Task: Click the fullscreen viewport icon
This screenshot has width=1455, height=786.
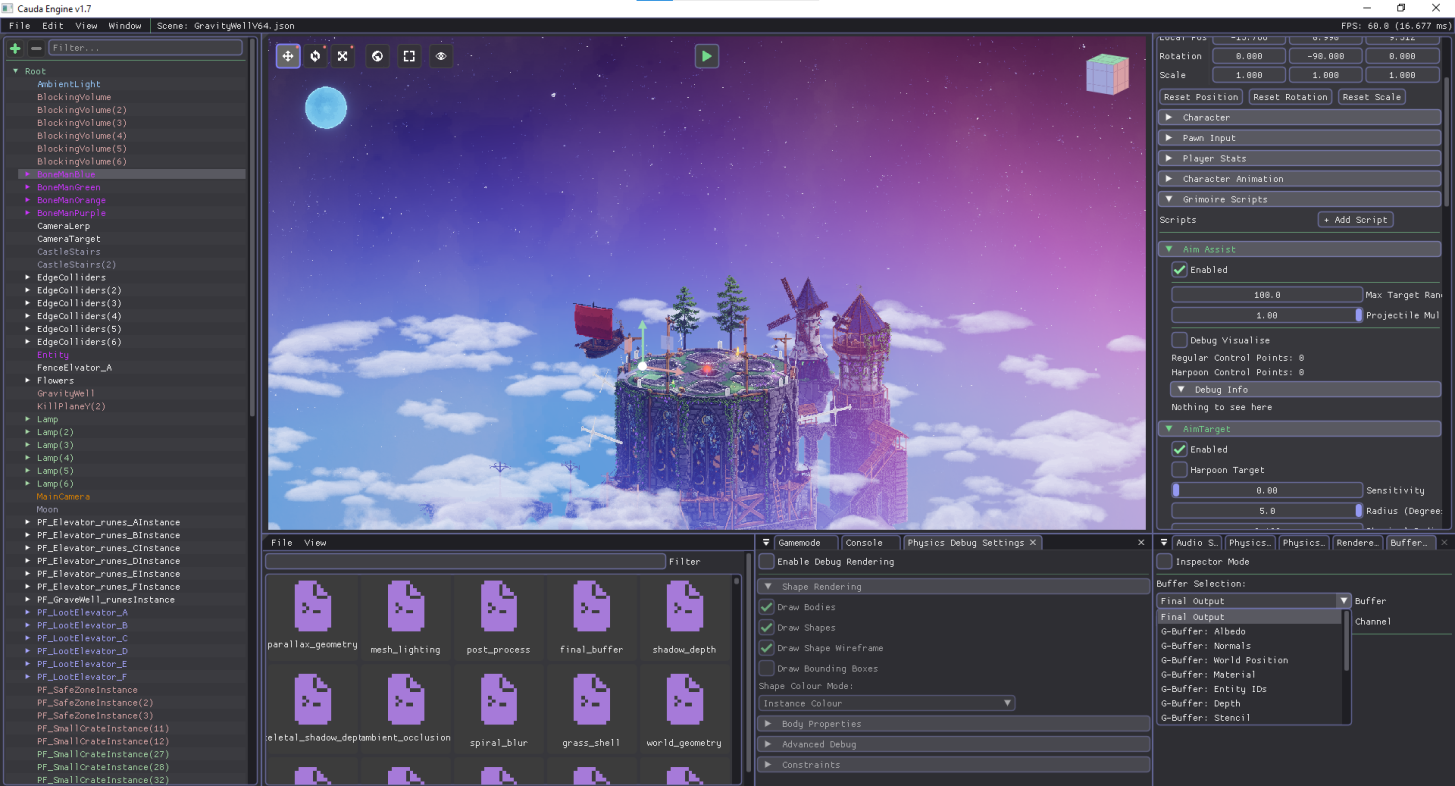Action: [409, 56]
